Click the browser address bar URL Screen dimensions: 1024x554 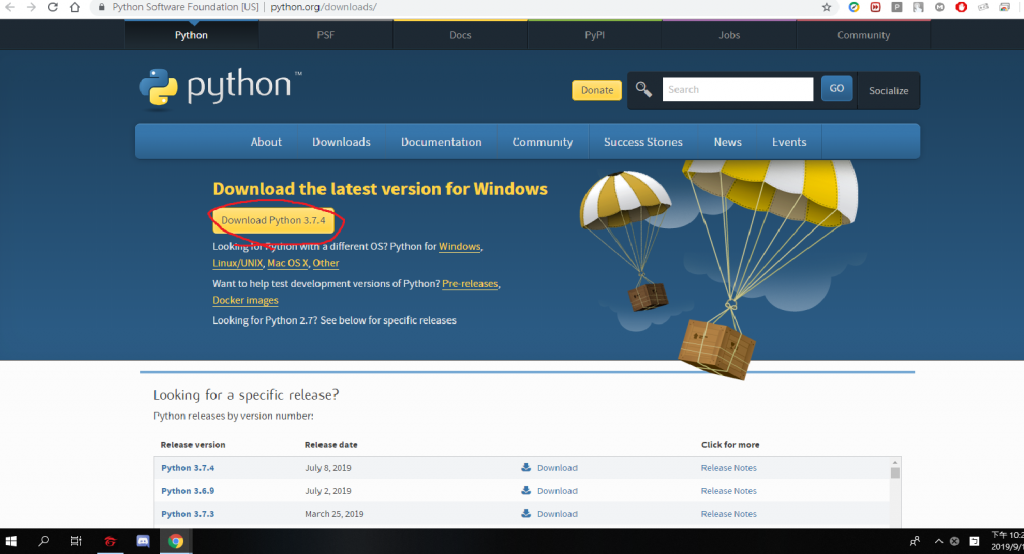(323, 7)
